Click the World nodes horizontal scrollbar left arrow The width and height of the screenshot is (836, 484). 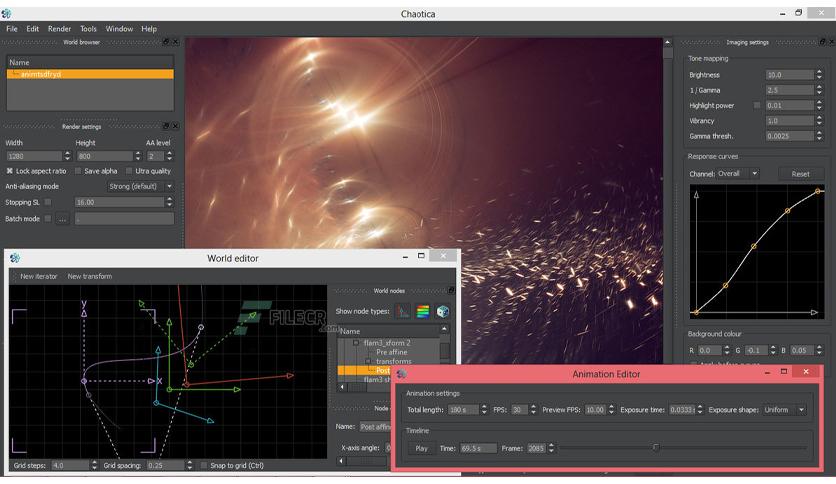point(342,387)
